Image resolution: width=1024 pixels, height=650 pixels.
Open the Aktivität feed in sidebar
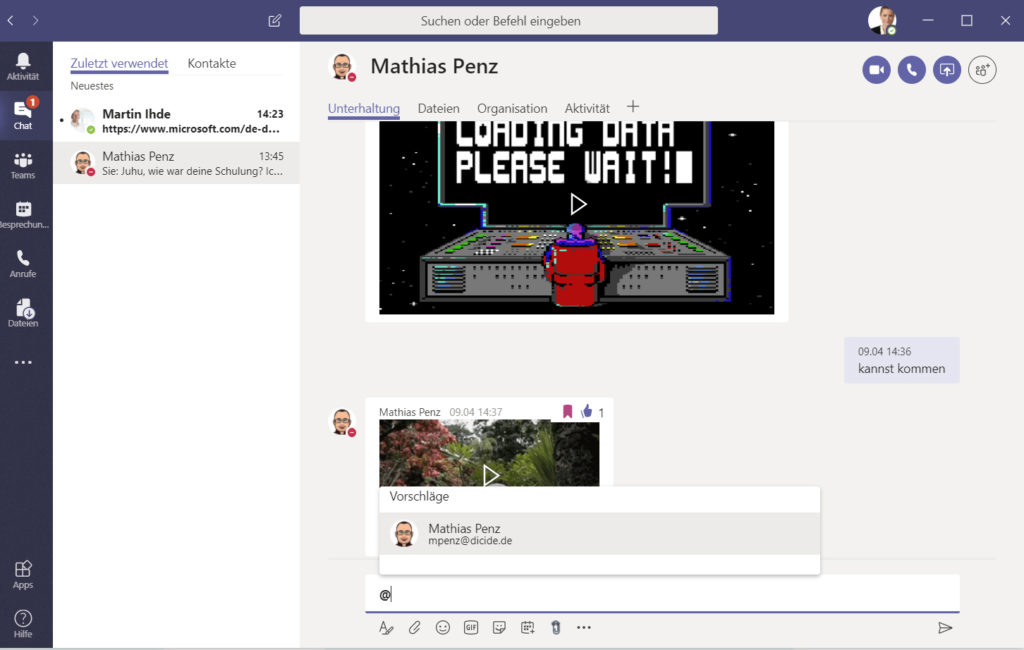[x=23, y=67]
